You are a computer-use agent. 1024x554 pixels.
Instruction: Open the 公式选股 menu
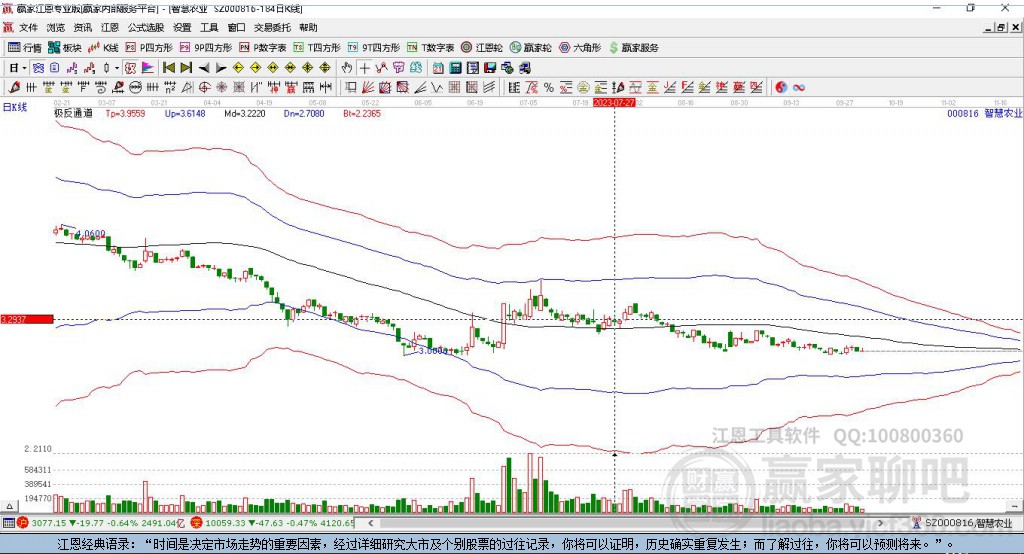coord(146,27)
